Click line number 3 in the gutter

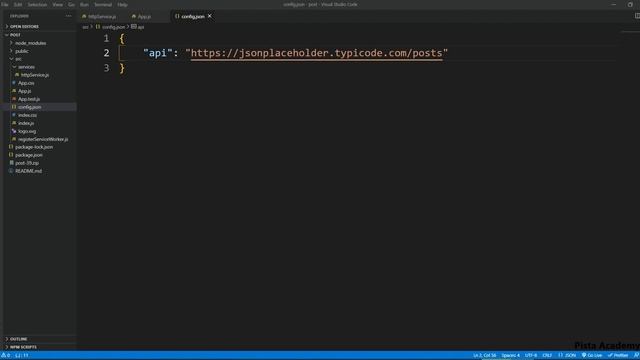[x=107, y=68]
